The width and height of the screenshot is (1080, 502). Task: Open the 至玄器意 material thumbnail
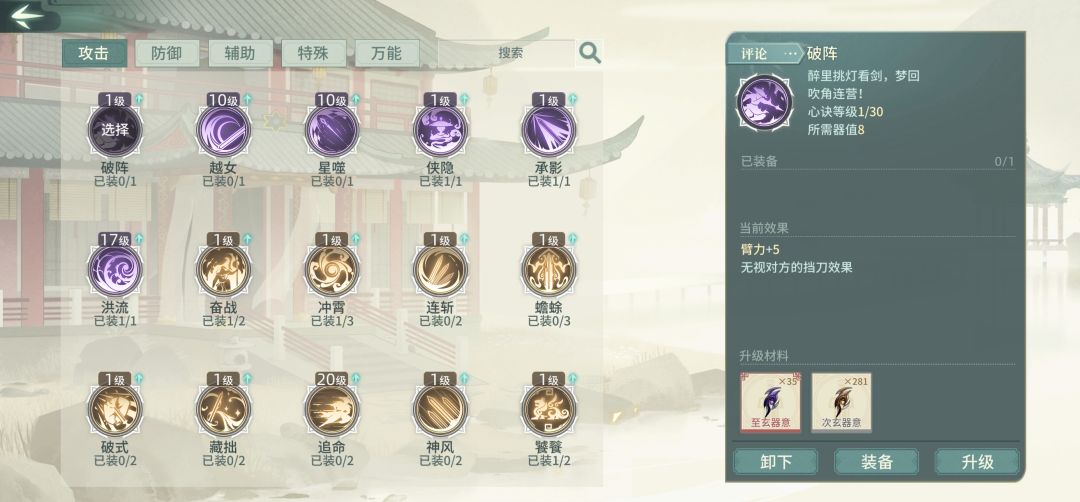(x=771, y=403)
